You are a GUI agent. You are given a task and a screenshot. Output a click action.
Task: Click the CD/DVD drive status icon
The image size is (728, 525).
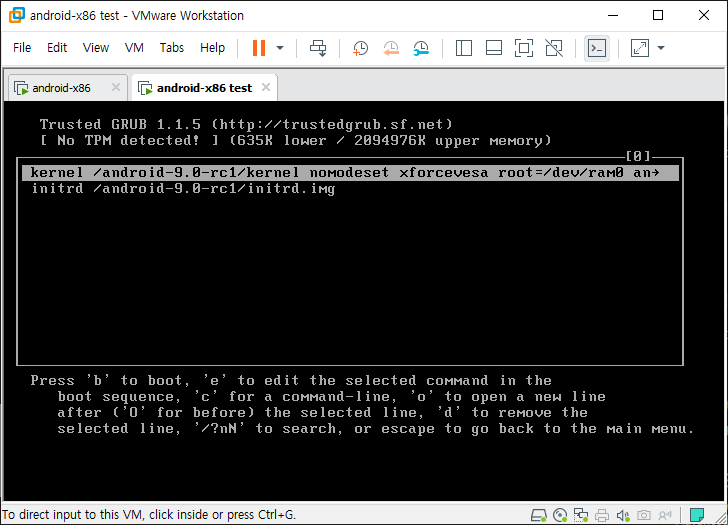pos(560,515)
